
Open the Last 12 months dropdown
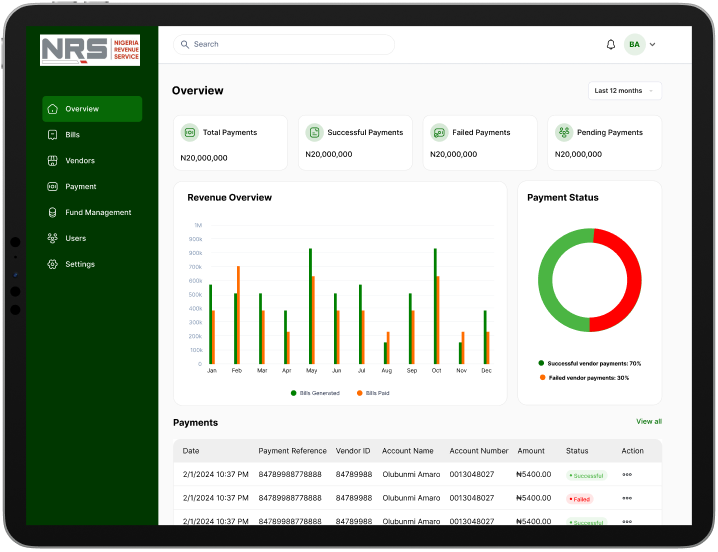[x=625, y=91]
